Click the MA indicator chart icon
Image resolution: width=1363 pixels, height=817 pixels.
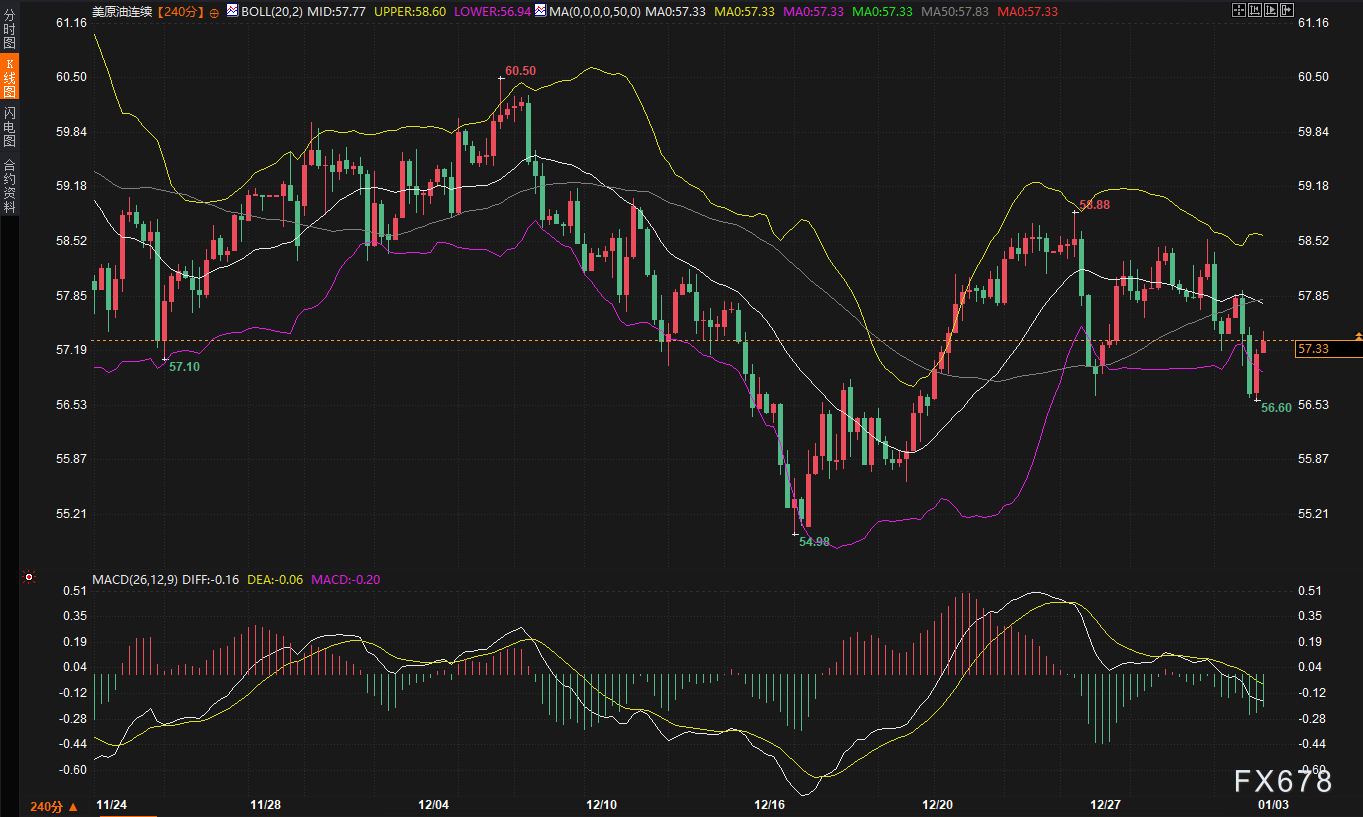[540, 10]
